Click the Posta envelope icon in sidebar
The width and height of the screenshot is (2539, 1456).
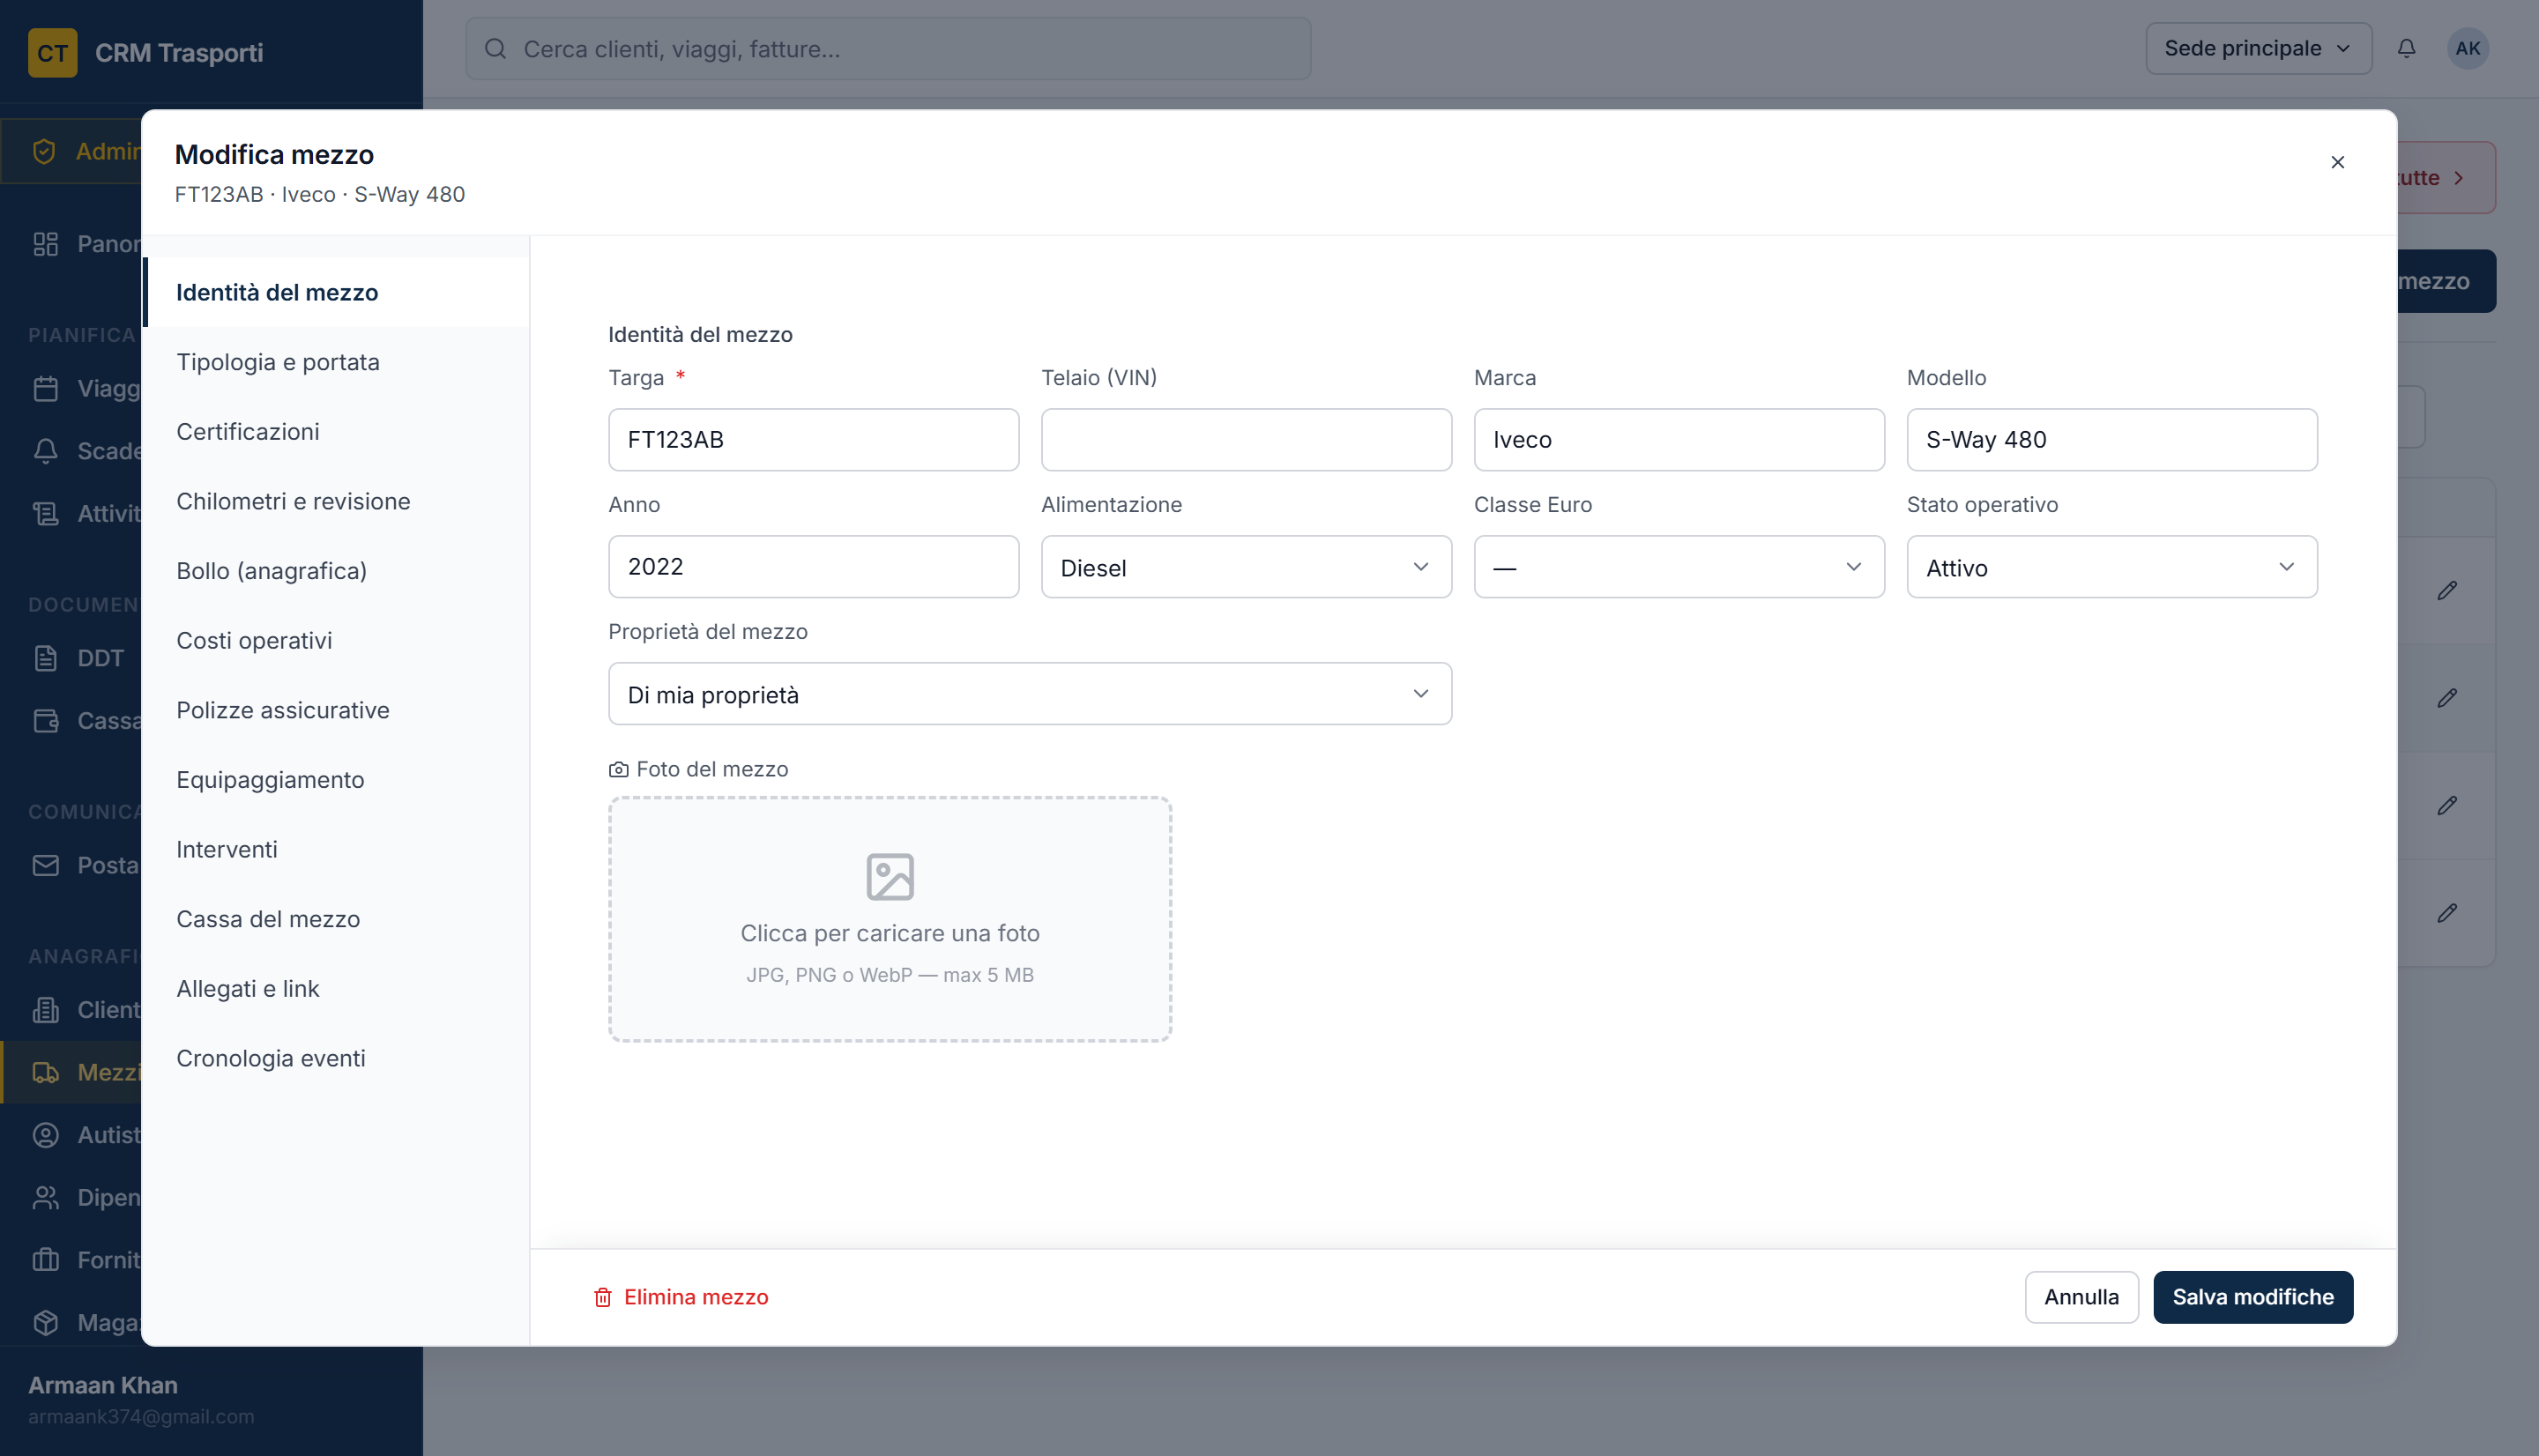point(46,865)
